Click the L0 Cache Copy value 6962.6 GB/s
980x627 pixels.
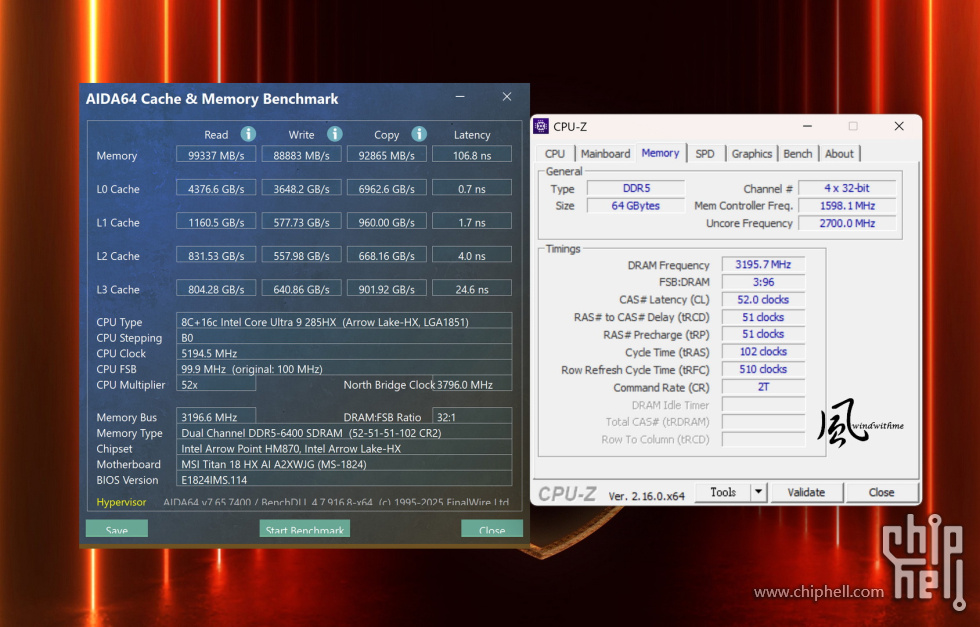[x=386, y=188]
